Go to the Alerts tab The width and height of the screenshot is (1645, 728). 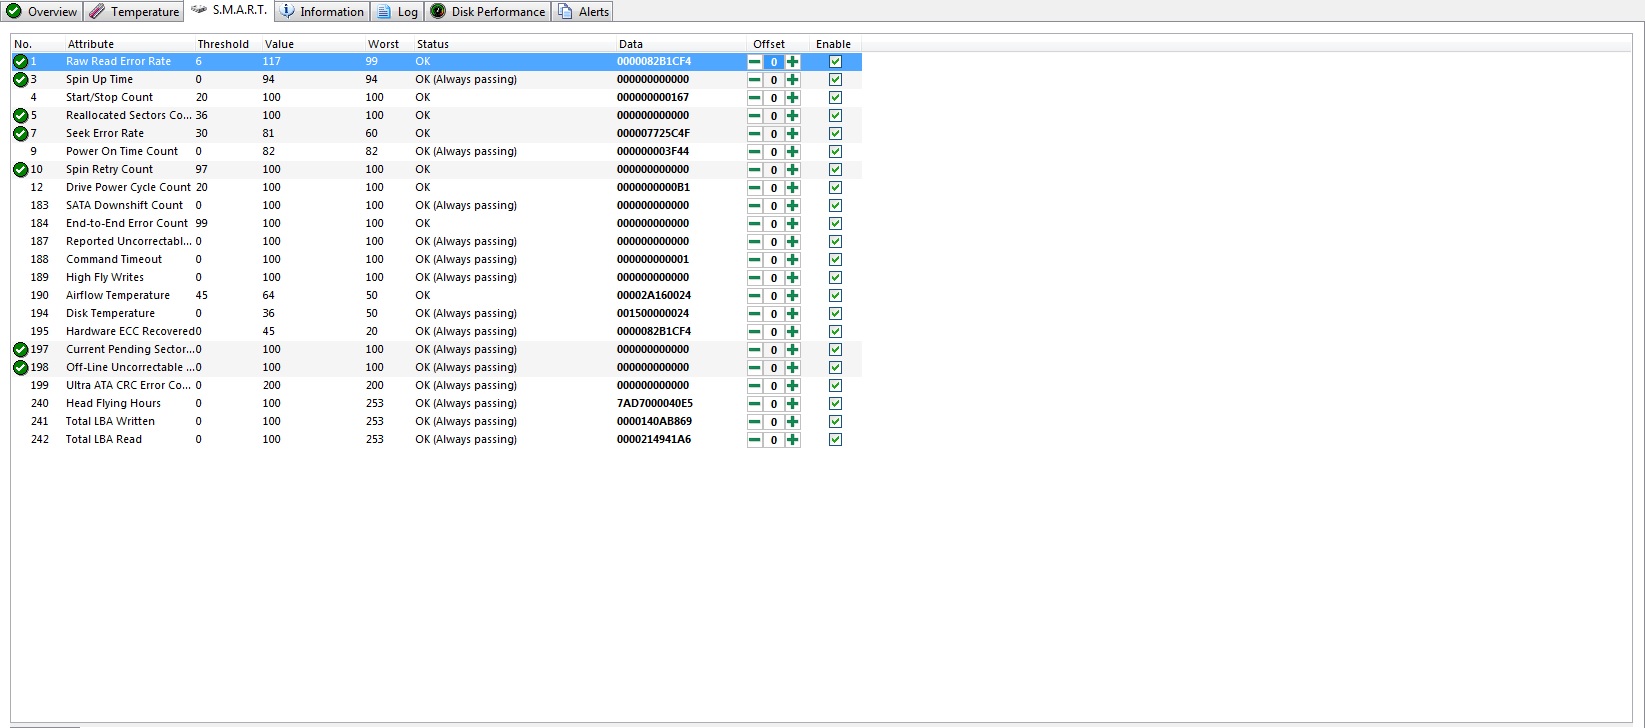583,12
